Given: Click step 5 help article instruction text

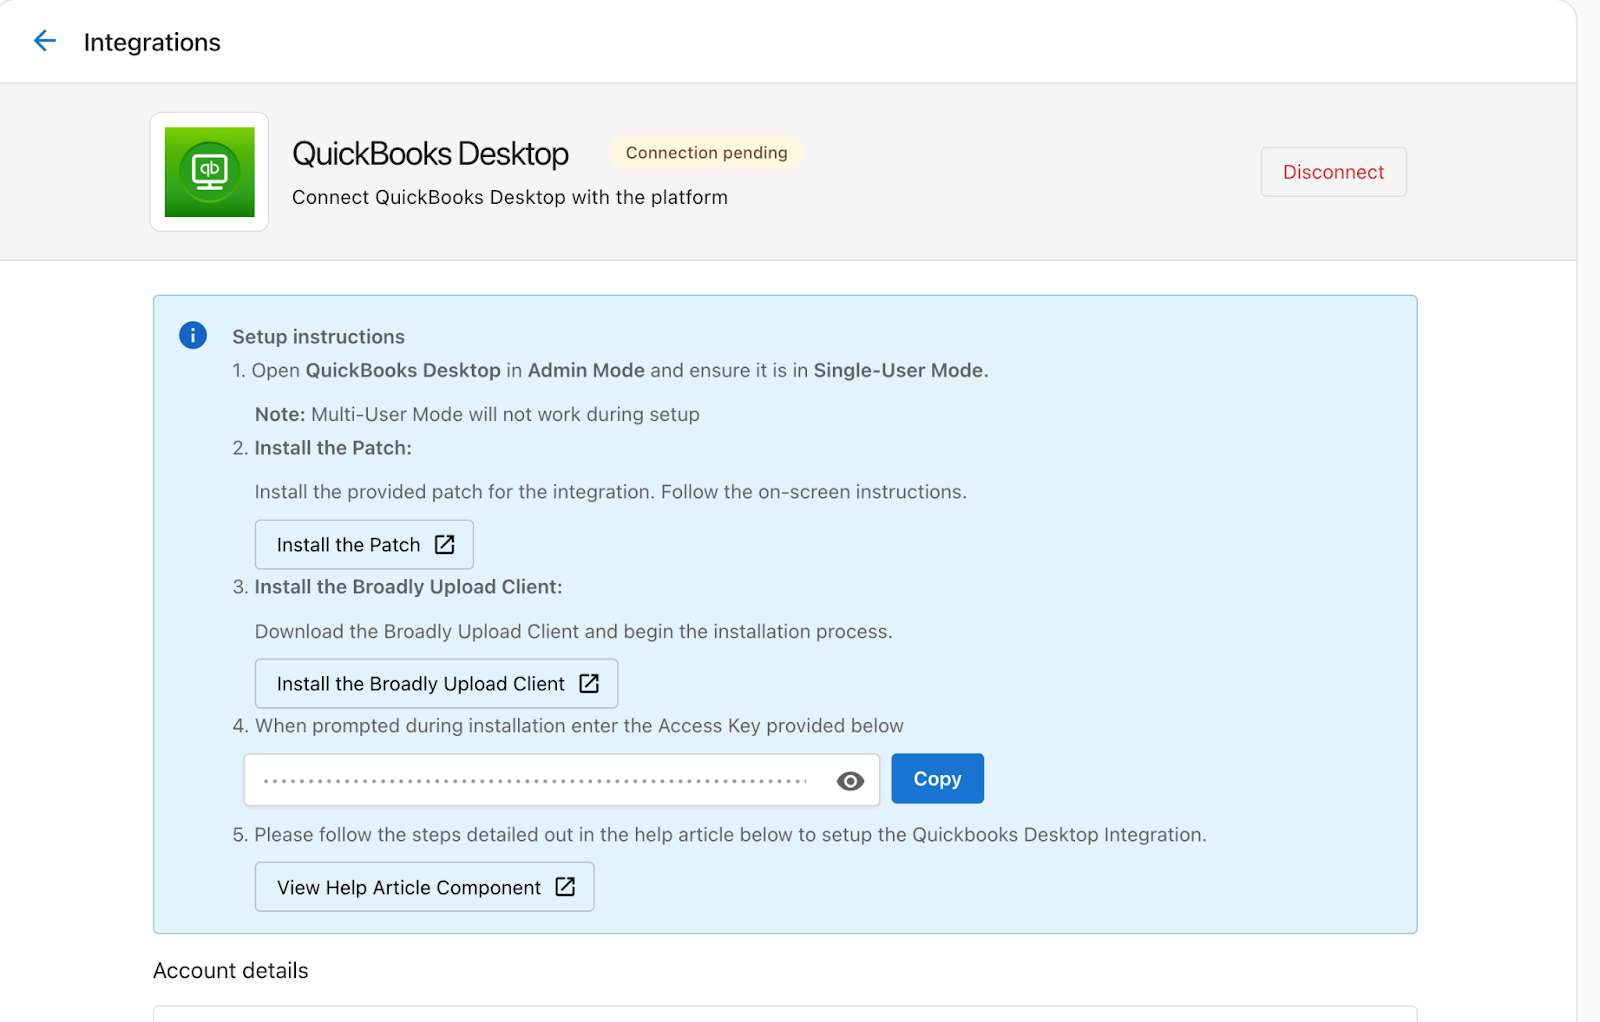Looking at the screenshot, I should (x=730, y=835).
